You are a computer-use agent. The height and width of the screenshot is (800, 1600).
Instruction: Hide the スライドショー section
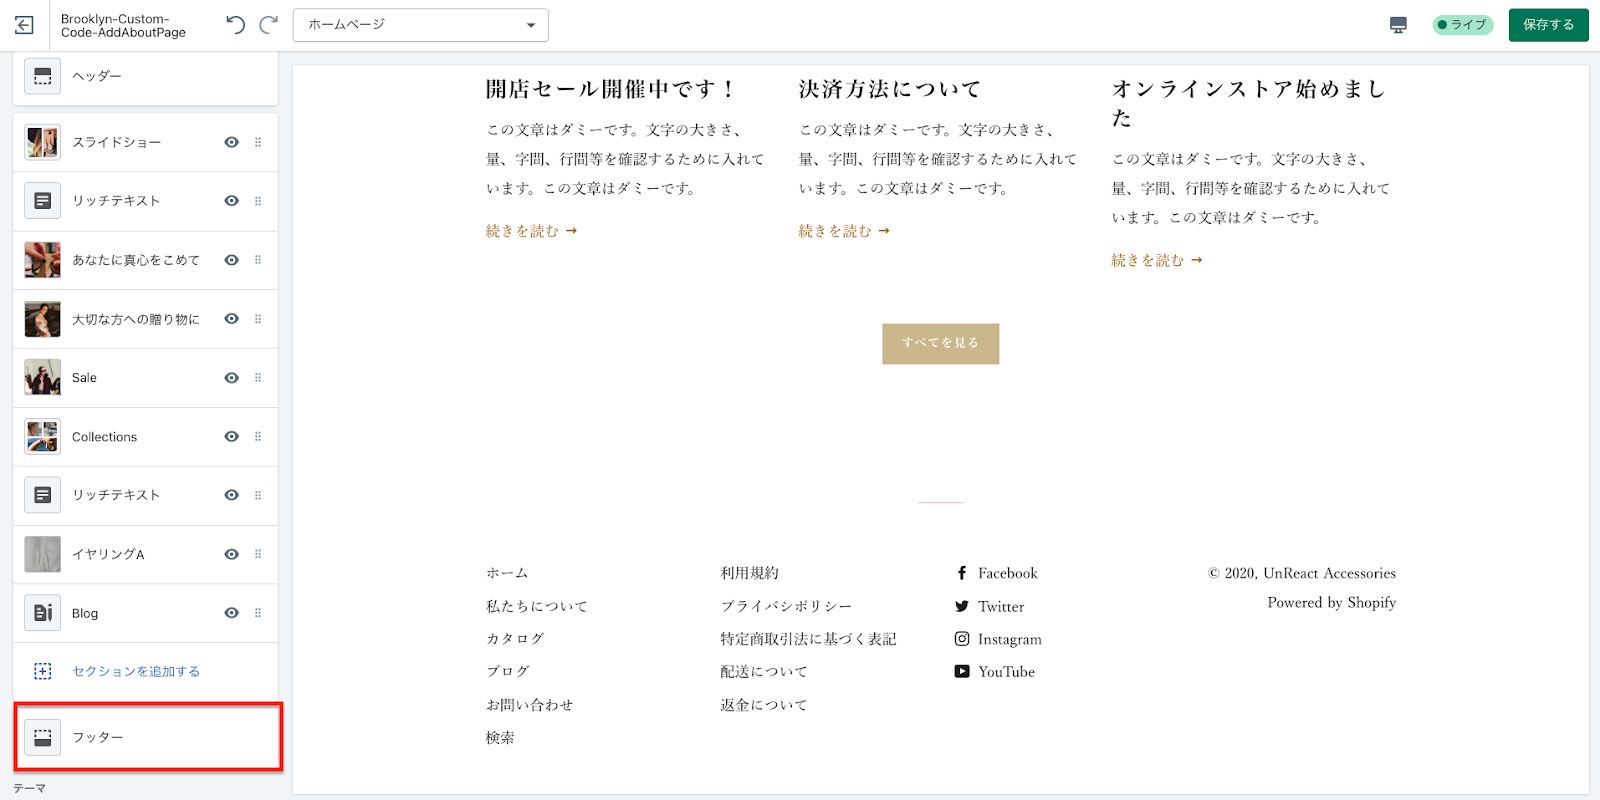231,142
